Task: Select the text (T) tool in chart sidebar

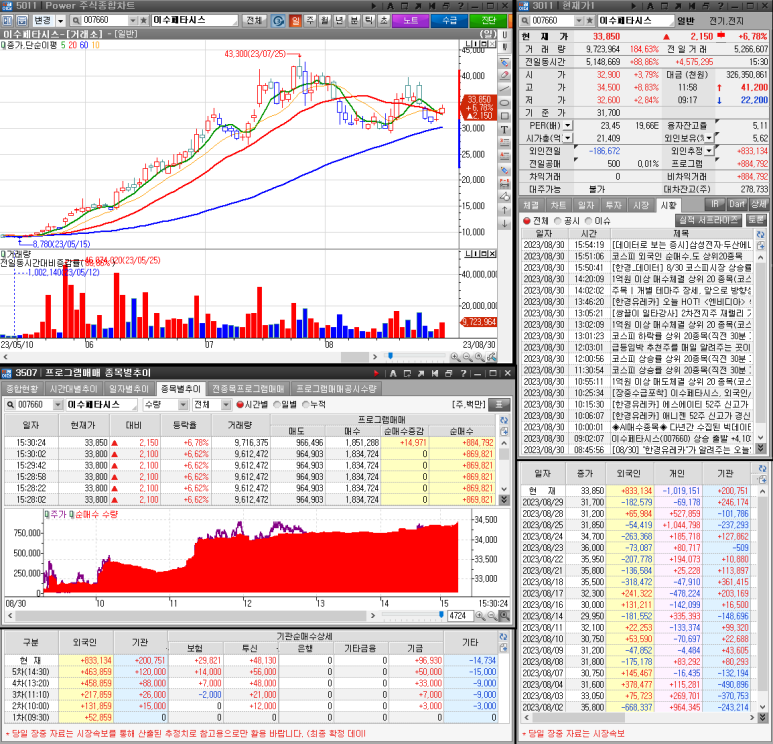Action: click(x=504, y=130)
